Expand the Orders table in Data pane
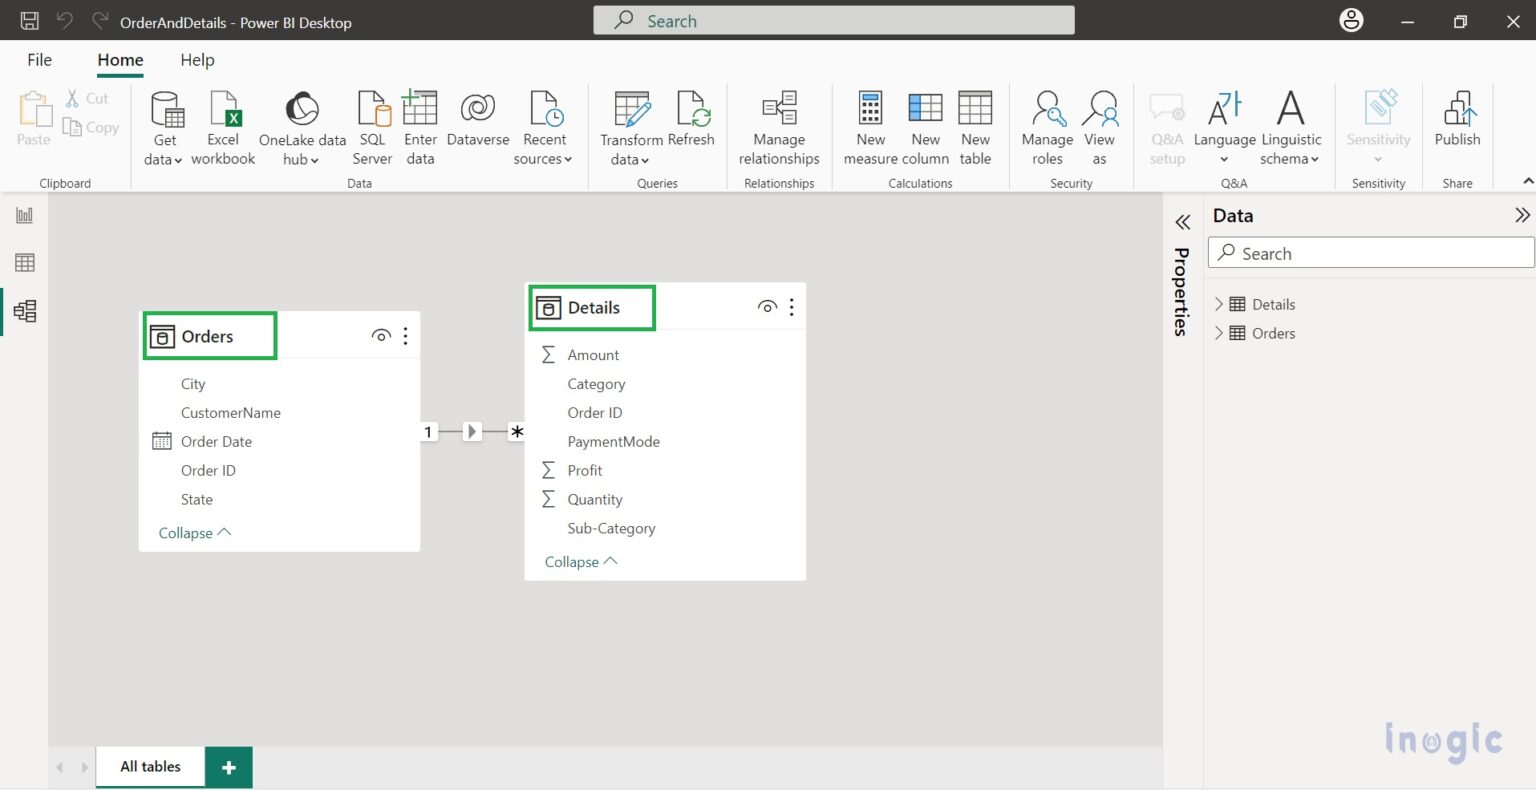The image size is (1536, 790). (x=1218, y=333)
